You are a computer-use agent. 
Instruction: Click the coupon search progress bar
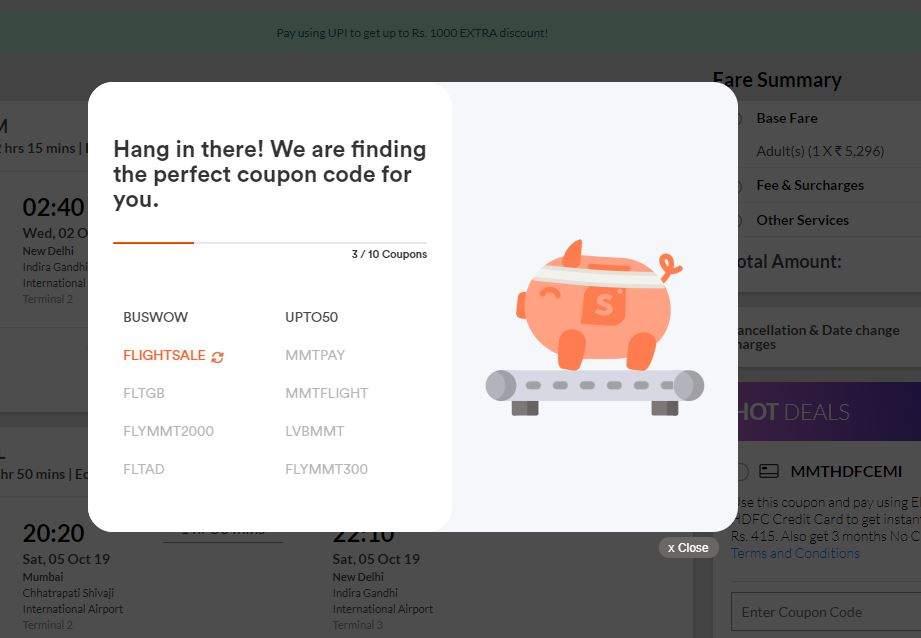point(270,243)
